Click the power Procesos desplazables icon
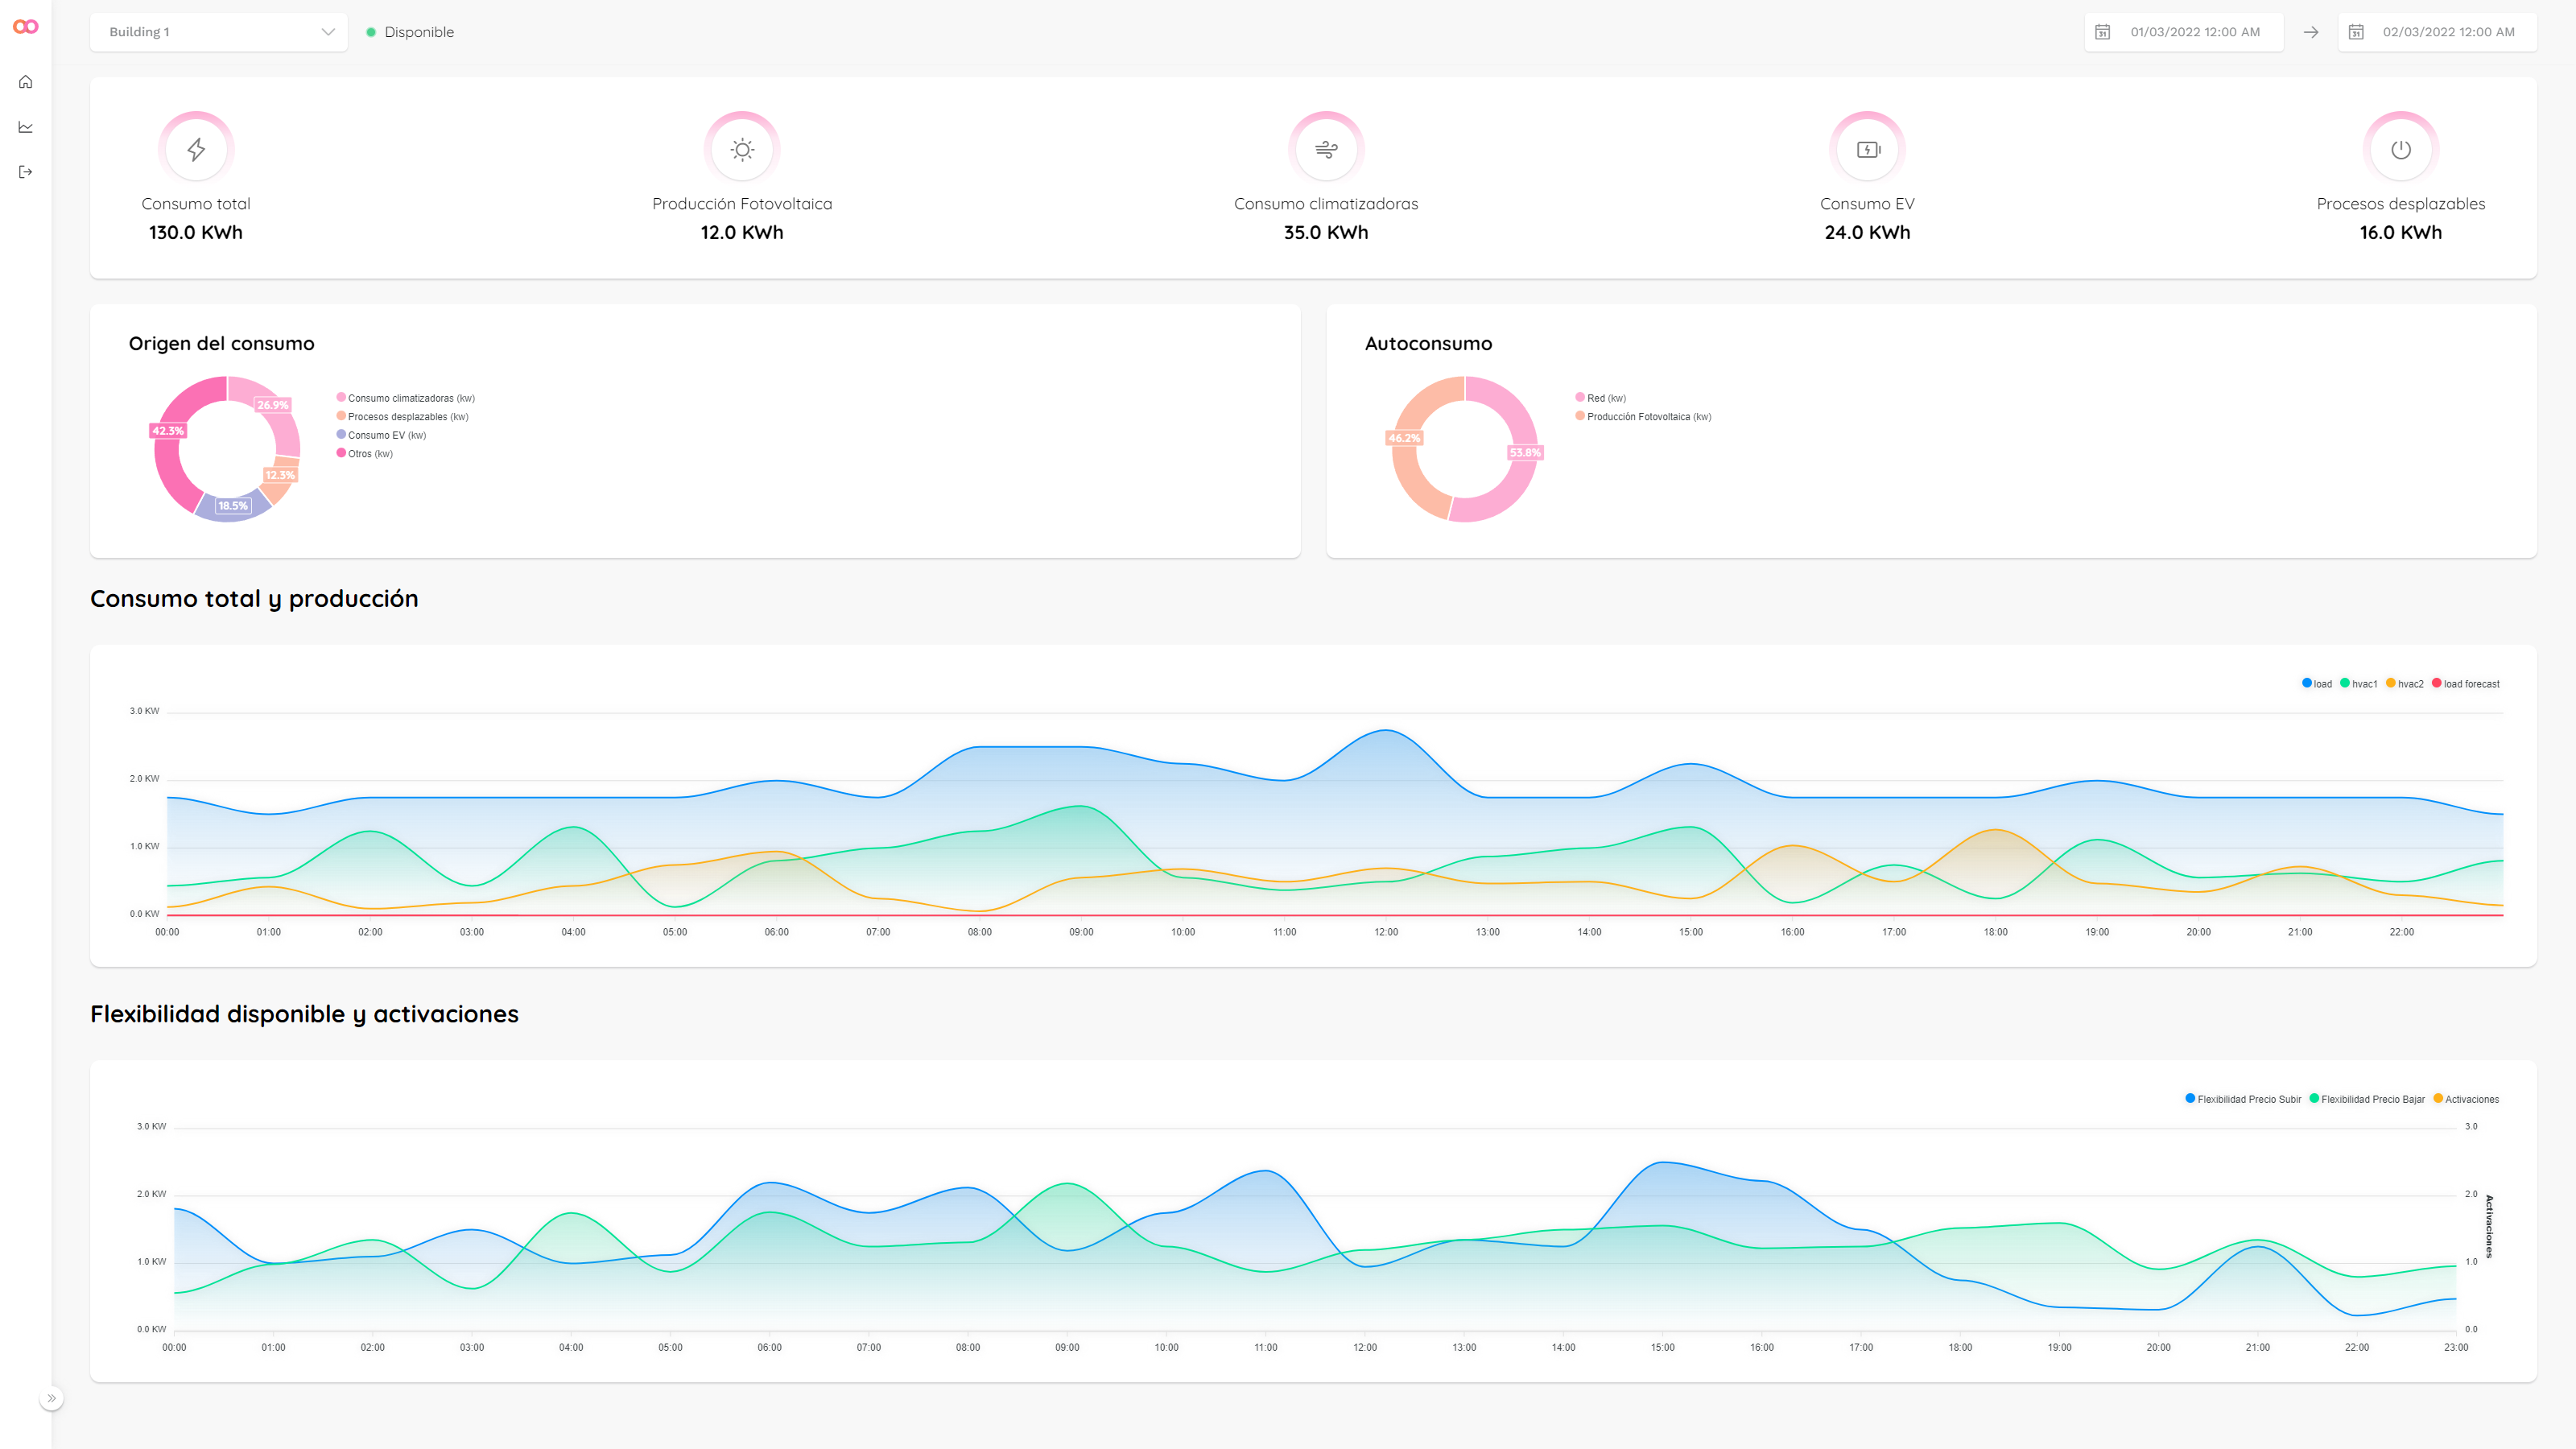Screen dimensions: 2576x1449 (2401, 149)
